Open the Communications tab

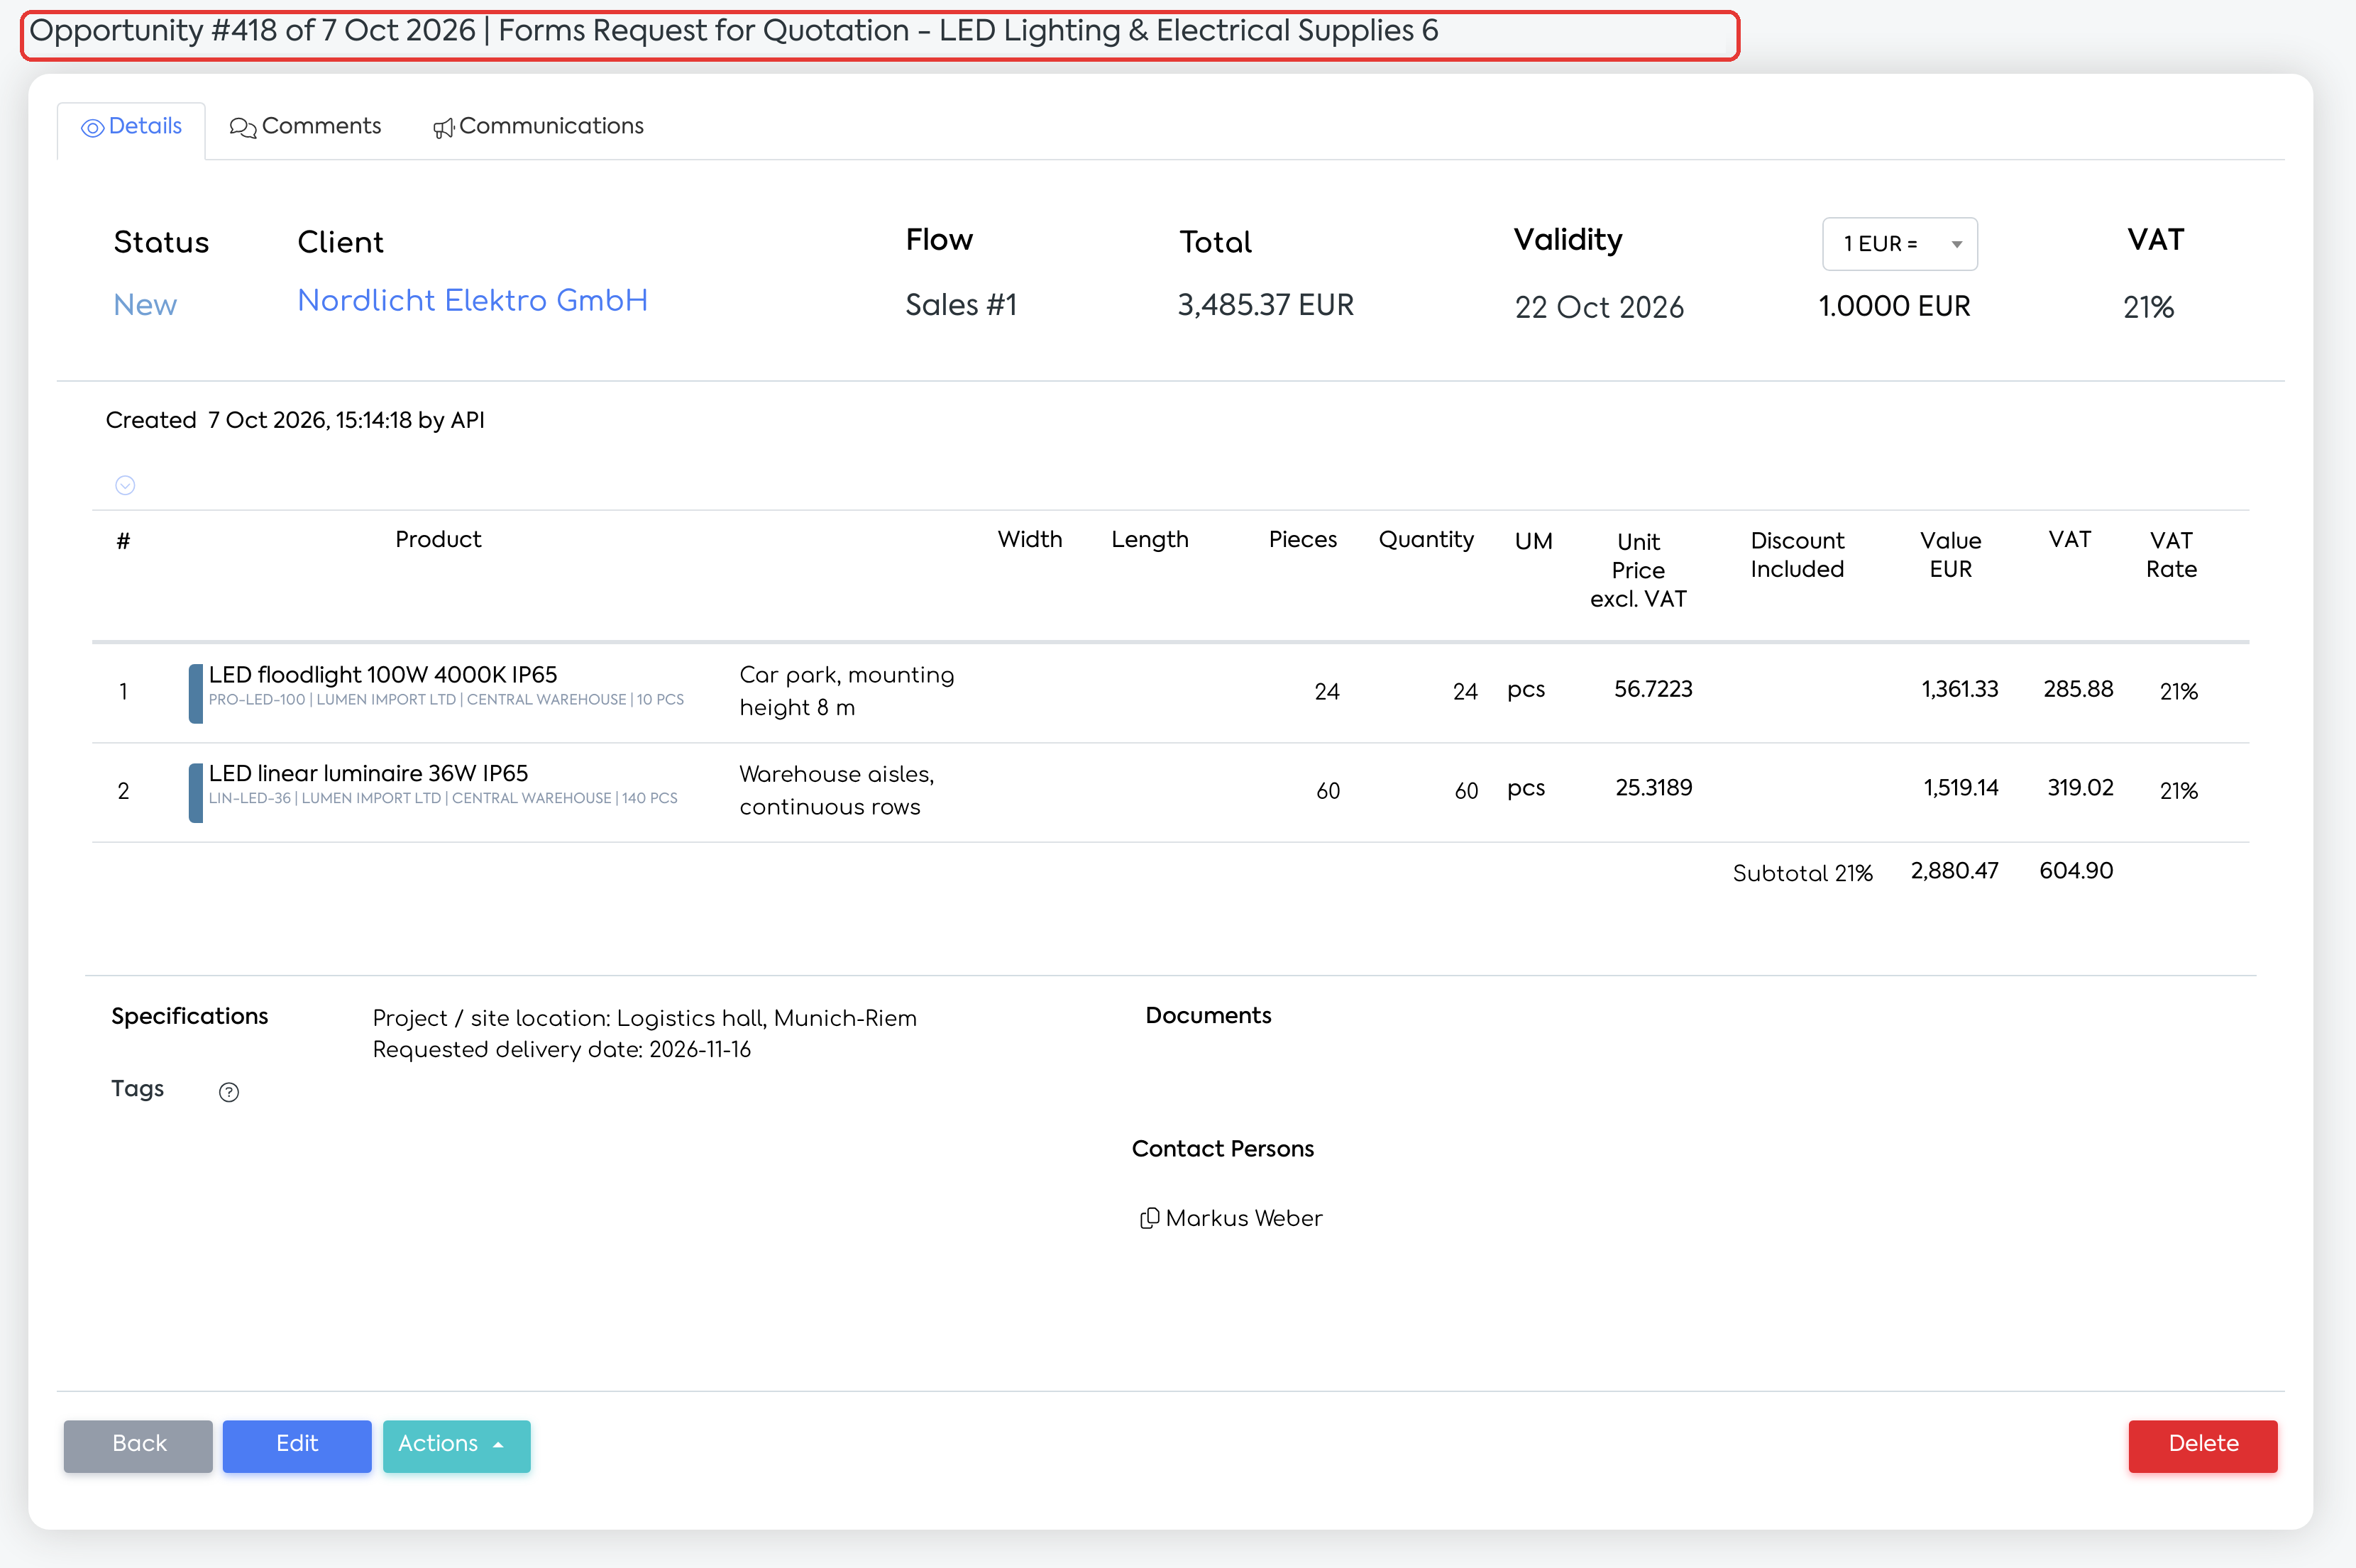click(x=538, y=127)
